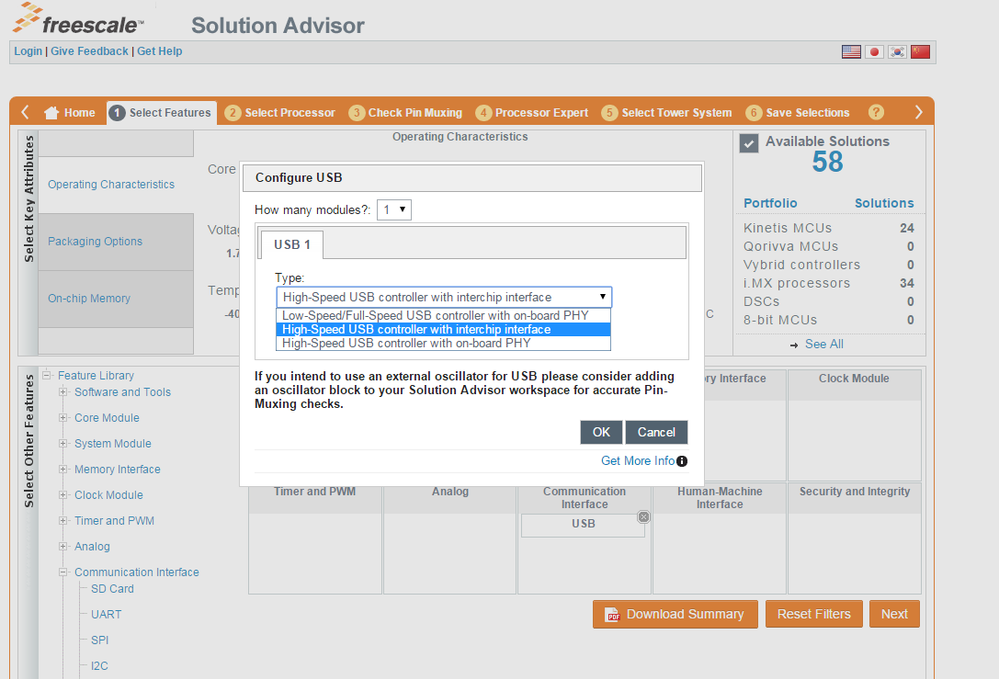
Task: Click Download Summary button
Action: [675, 614]
